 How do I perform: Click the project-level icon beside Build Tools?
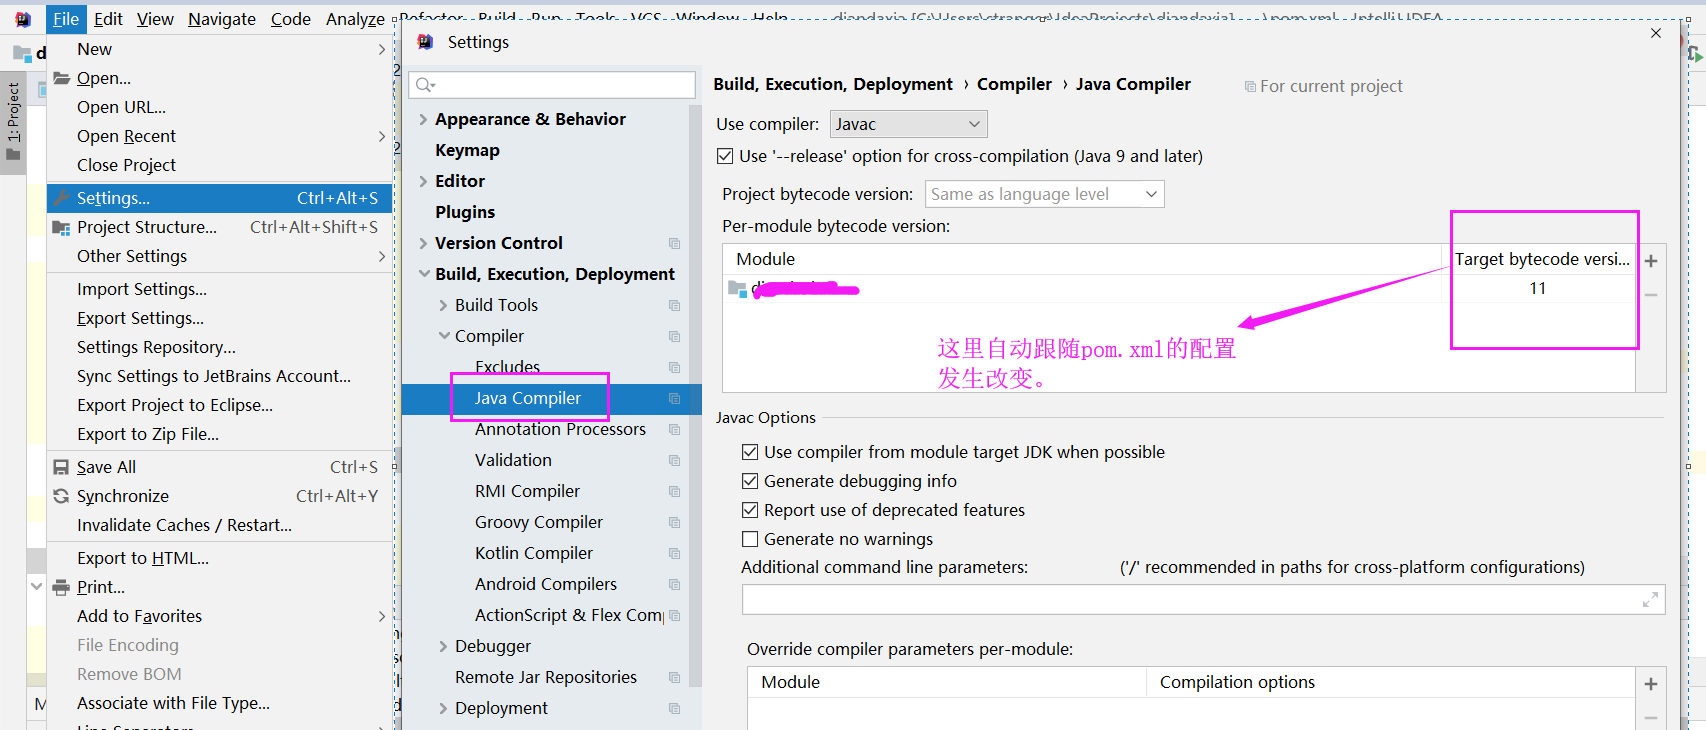click(x=674, y=305)
